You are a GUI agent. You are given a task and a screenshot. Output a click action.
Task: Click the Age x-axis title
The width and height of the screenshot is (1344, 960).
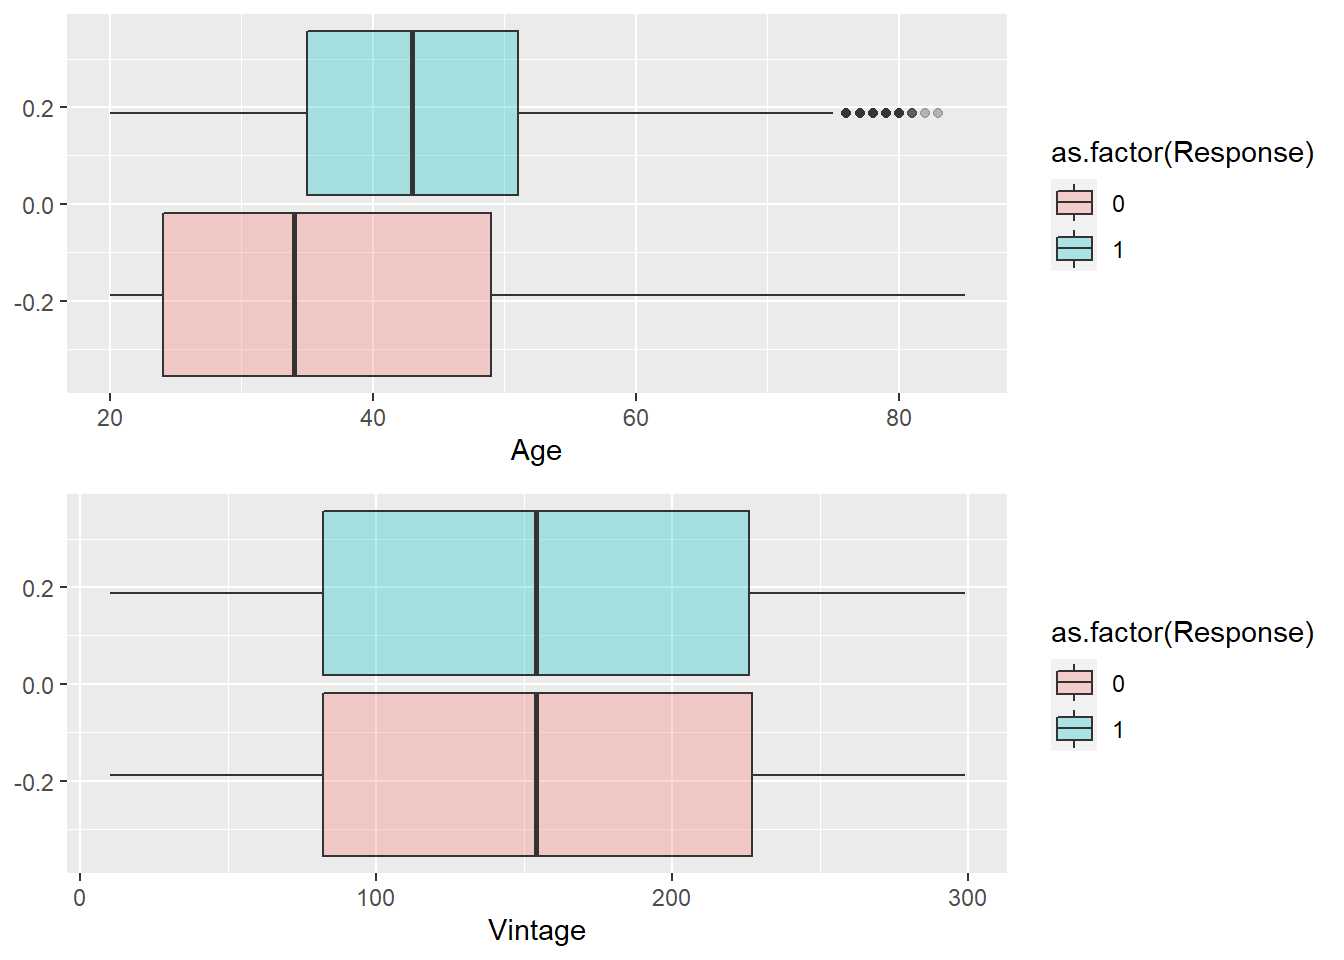(536, 450)
